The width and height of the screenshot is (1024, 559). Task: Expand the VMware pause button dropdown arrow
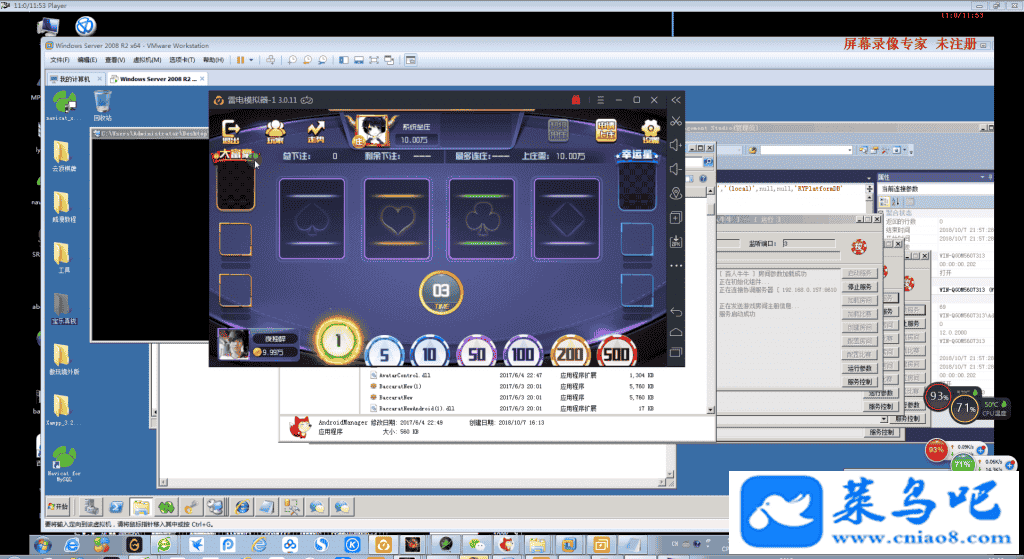pyautogui.click(x=251, y=60)
